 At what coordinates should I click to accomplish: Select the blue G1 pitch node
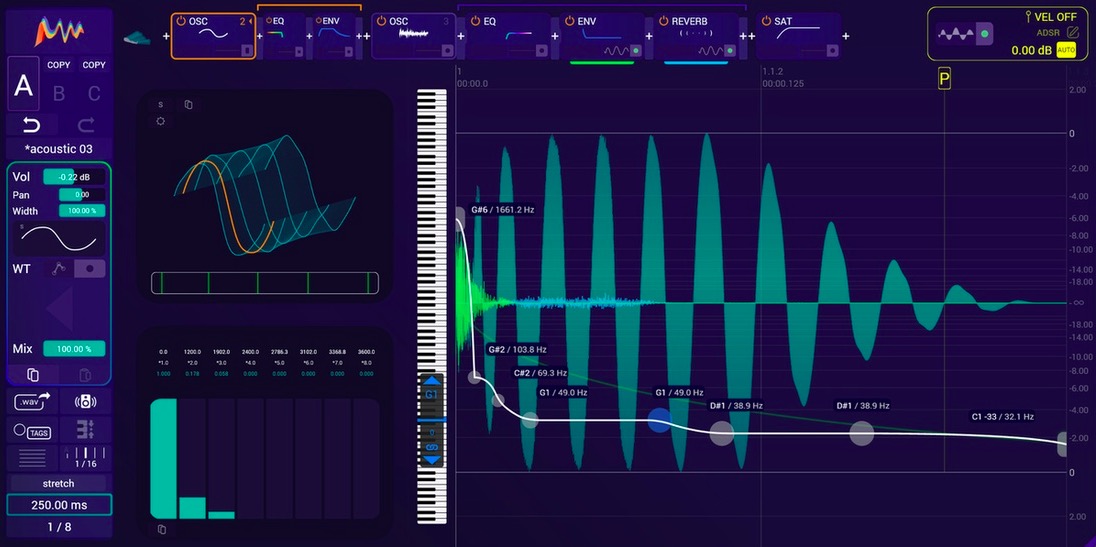point(660,420)
